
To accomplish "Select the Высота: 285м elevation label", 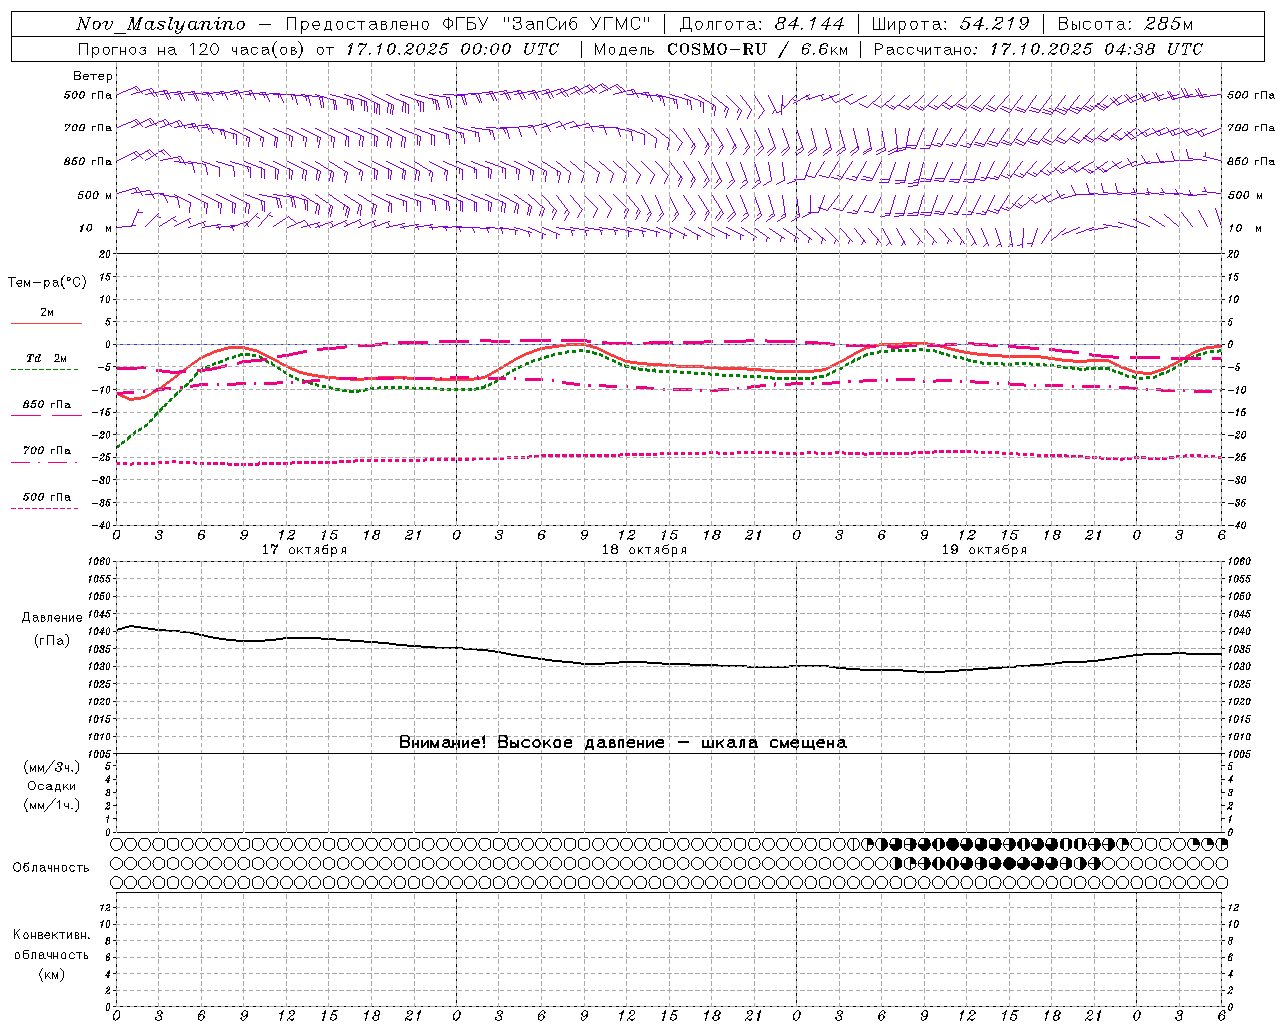I will 1125,24.
